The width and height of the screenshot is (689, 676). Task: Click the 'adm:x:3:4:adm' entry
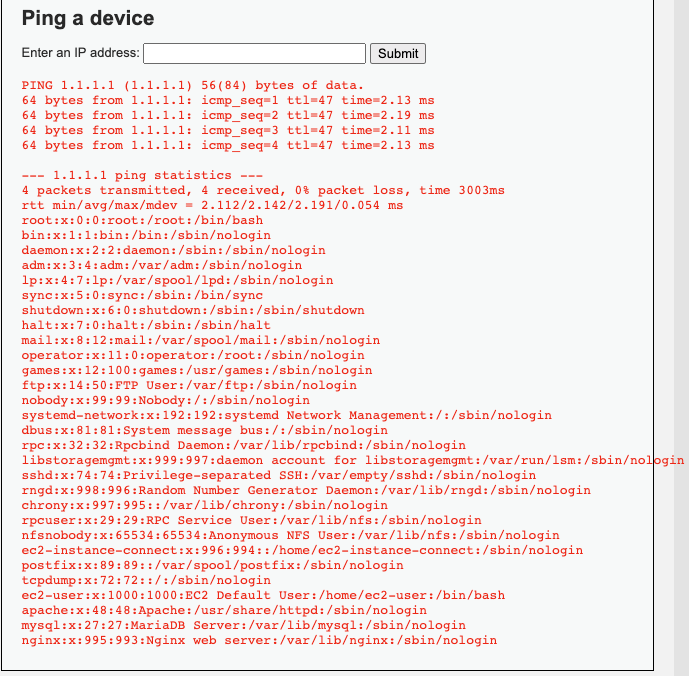coord(162,265)
